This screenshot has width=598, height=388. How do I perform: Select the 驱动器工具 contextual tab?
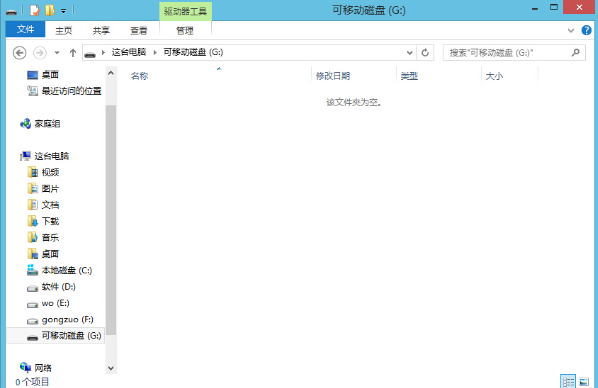pos(185,11)
